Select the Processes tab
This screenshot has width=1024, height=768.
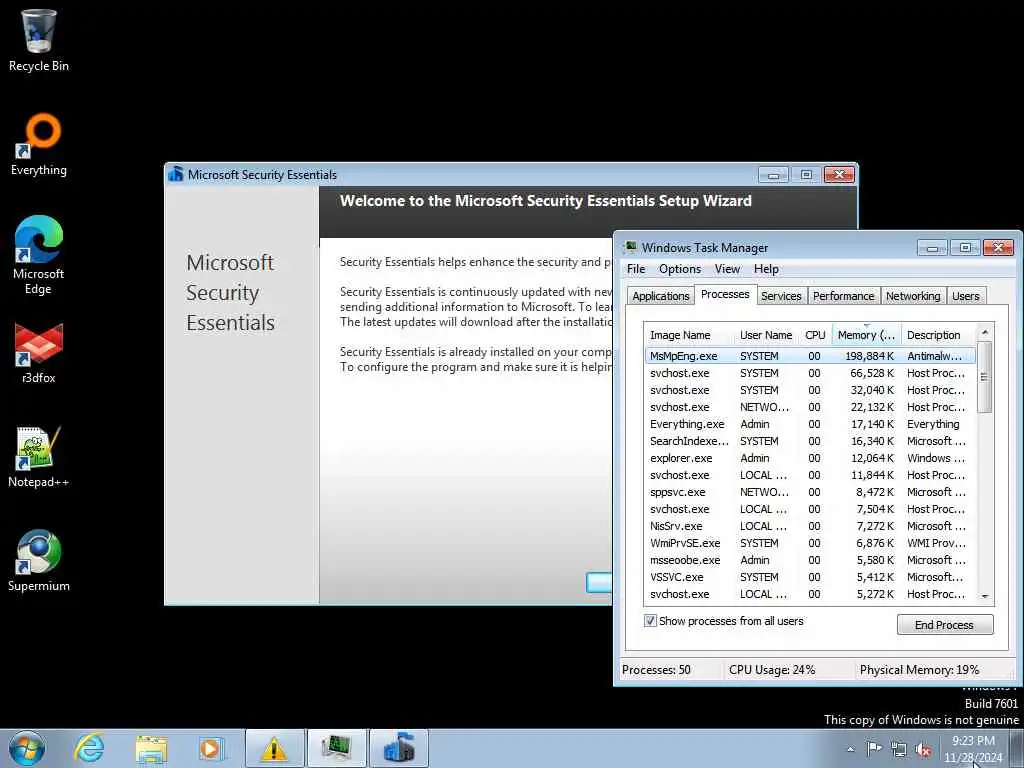pos(725,295)
